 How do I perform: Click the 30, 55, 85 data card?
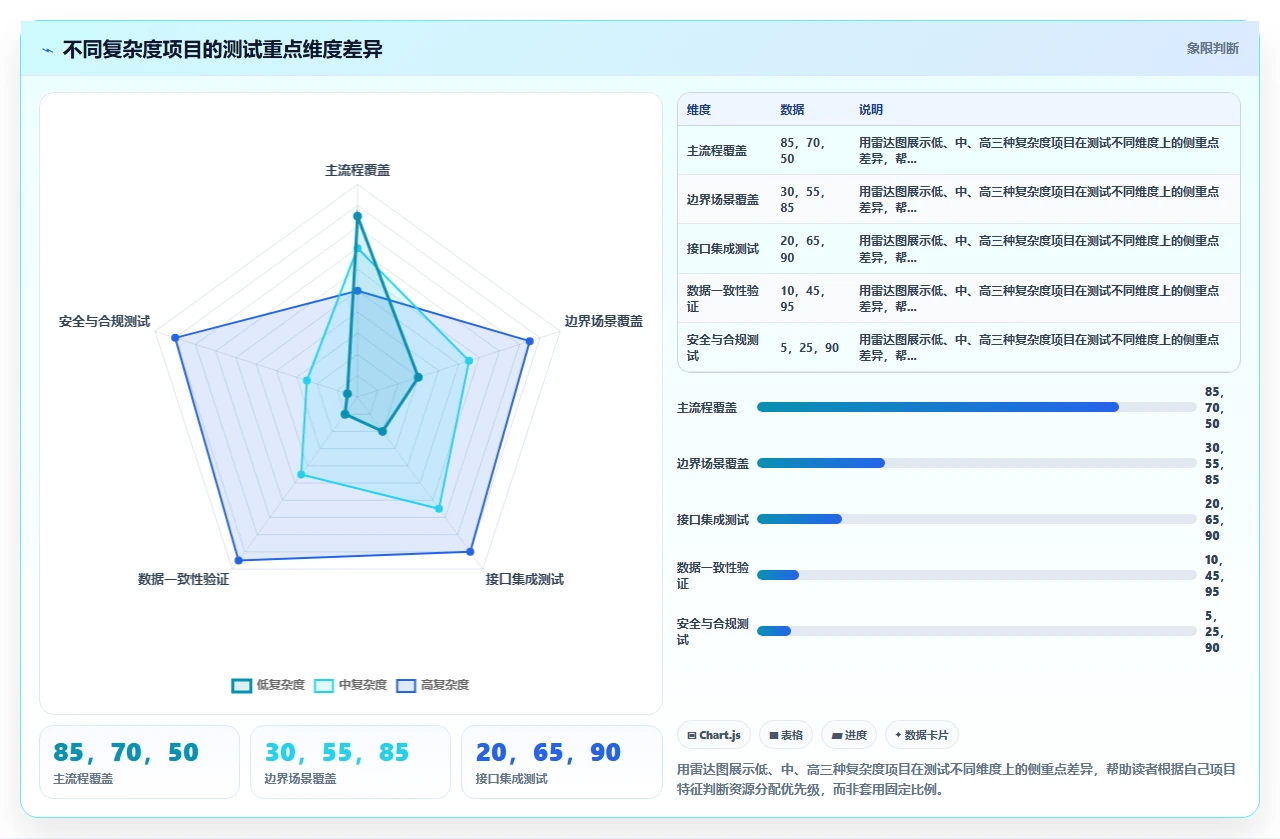[x=350, y=762]
